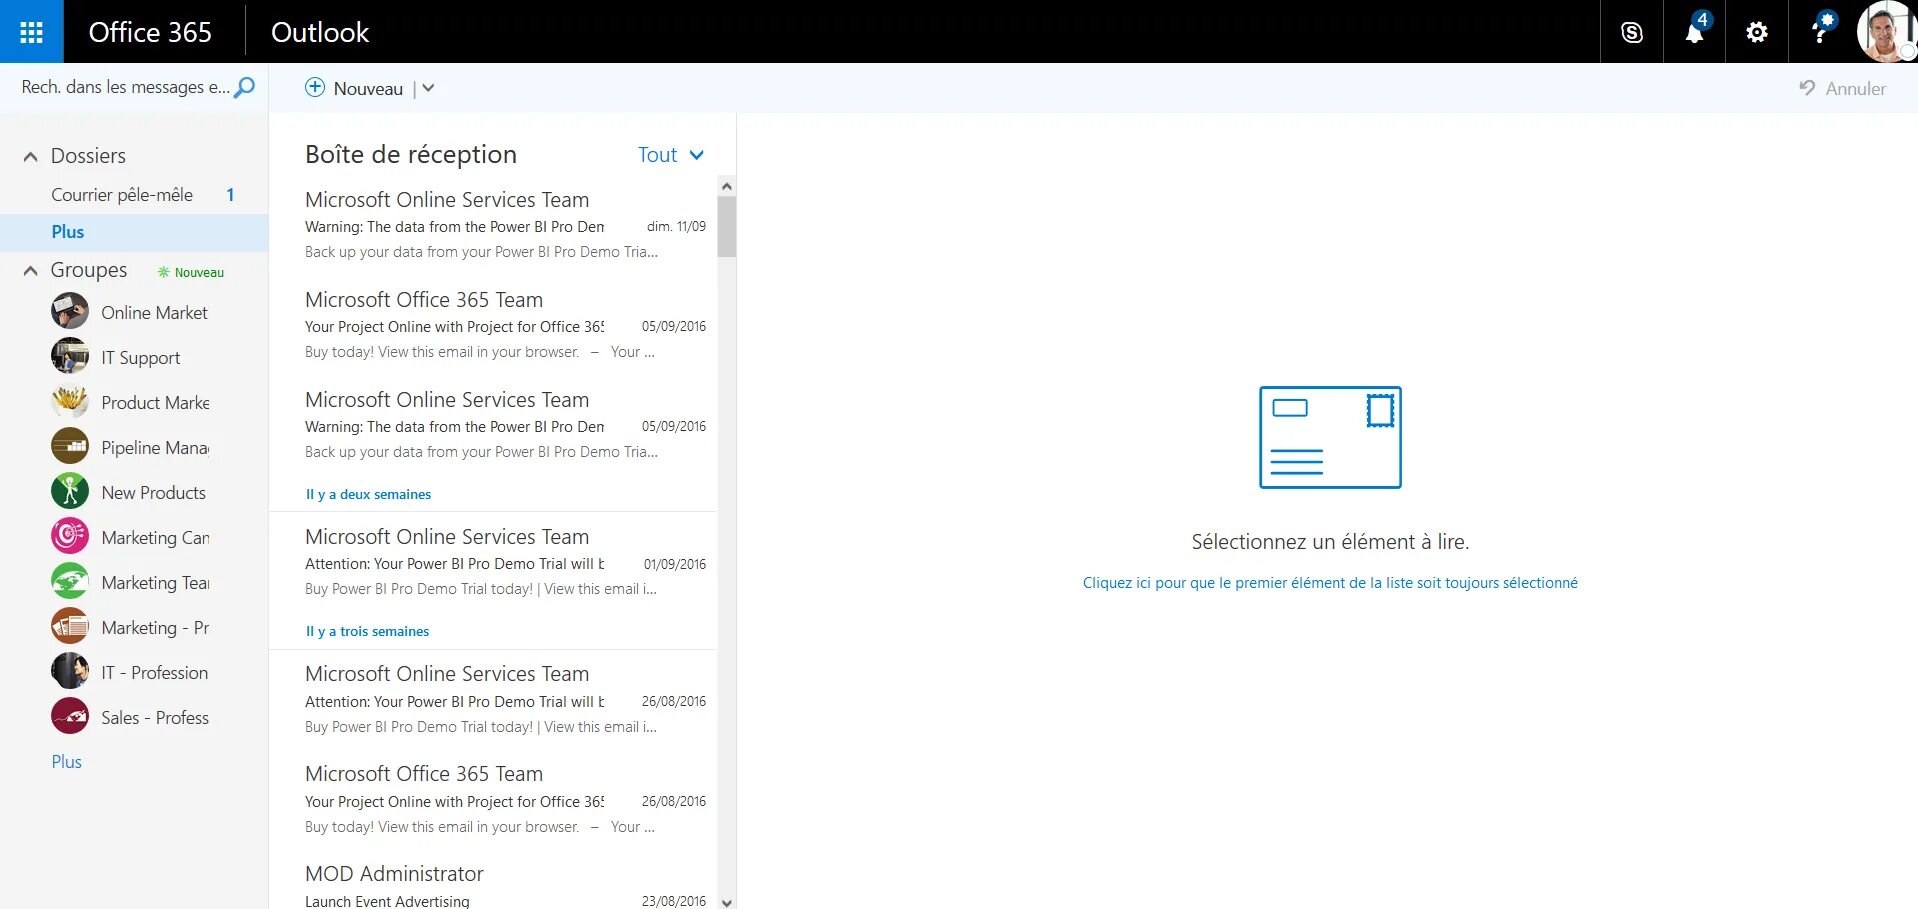Image resolution: width=1918 pixels, height=909 pixels.
Task: Collapse the Dossiers section chevron
Action: point(31,156)
